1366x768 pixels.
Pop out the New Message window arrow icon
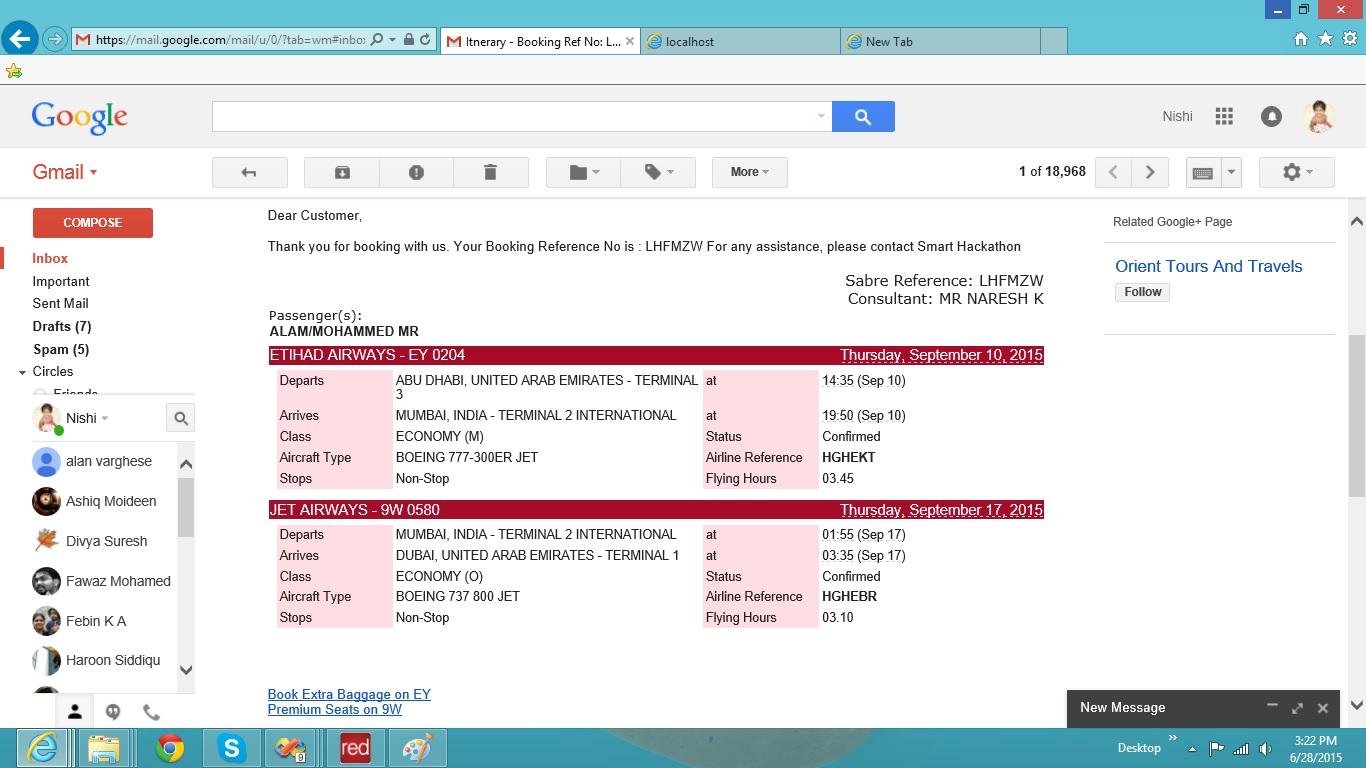coord(1297,708)
